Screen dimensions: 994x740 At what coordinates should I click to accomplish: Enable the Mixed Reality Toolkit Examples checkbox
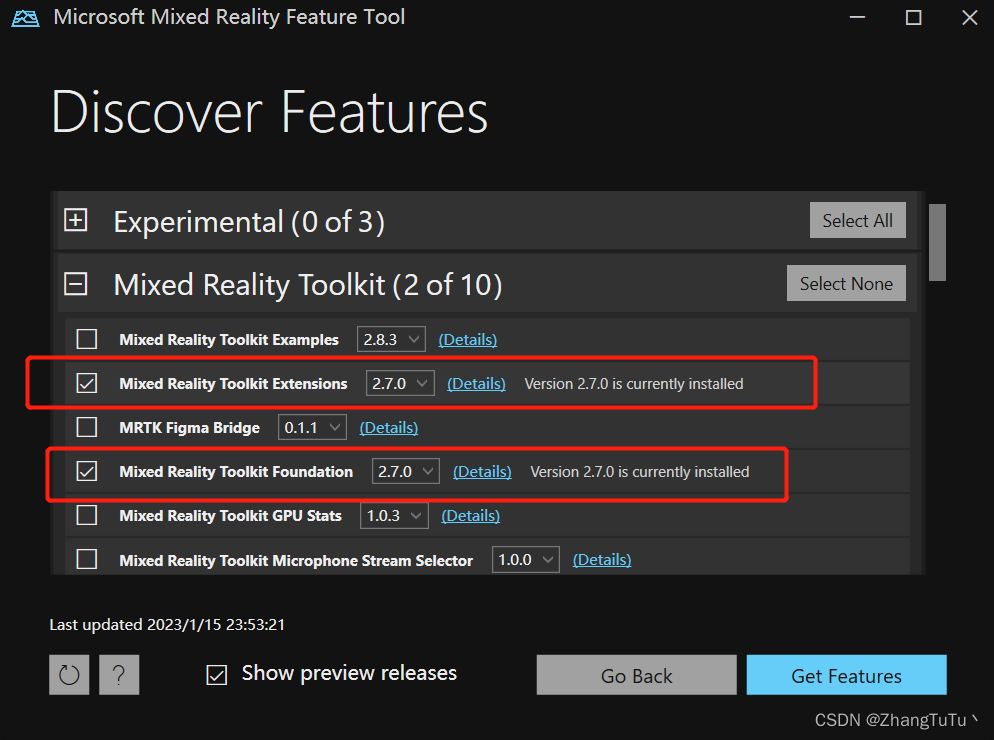(x=86, y=339)
